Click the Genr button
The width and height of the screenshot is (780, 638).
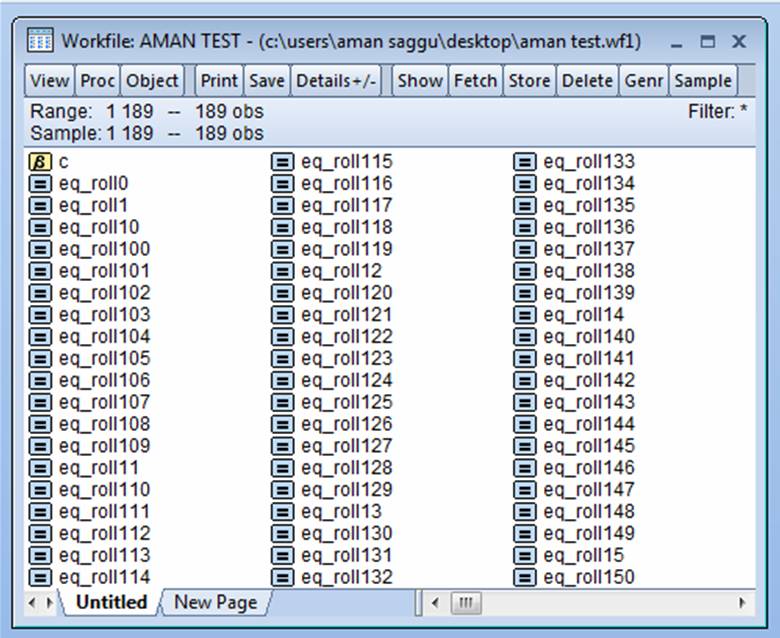click(x=644, y=81)
